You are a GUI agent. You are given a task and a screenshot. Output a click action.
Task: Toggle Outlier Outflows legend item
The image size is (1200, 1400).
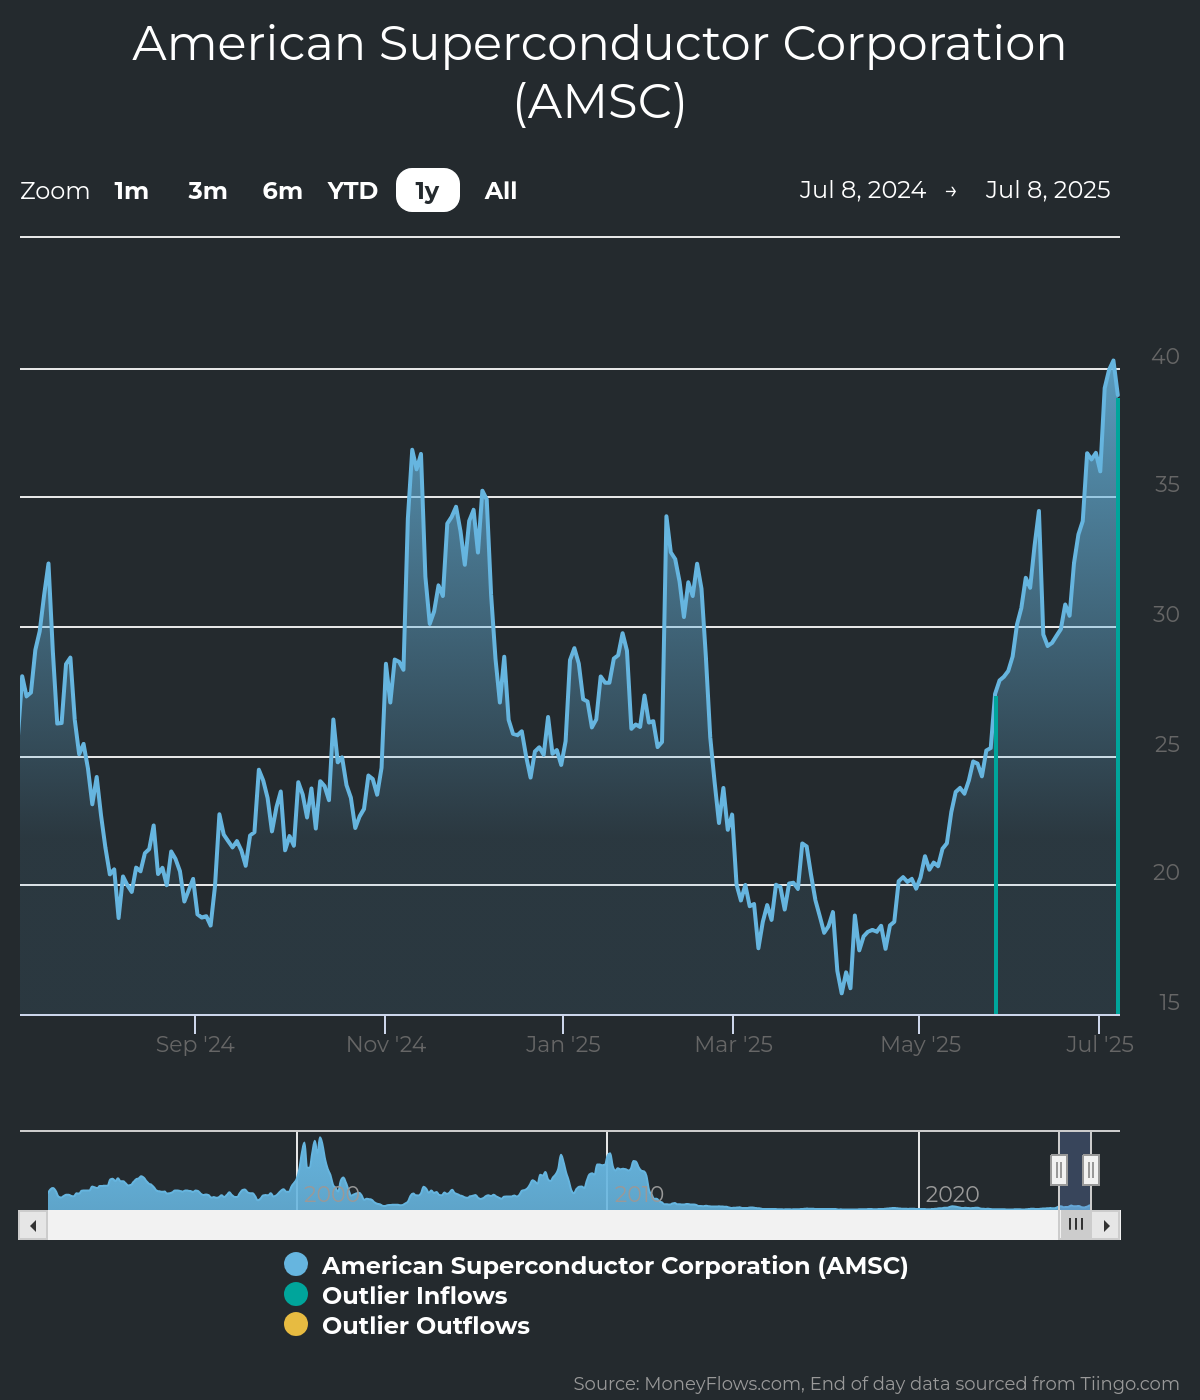[x=407, y=1326]
